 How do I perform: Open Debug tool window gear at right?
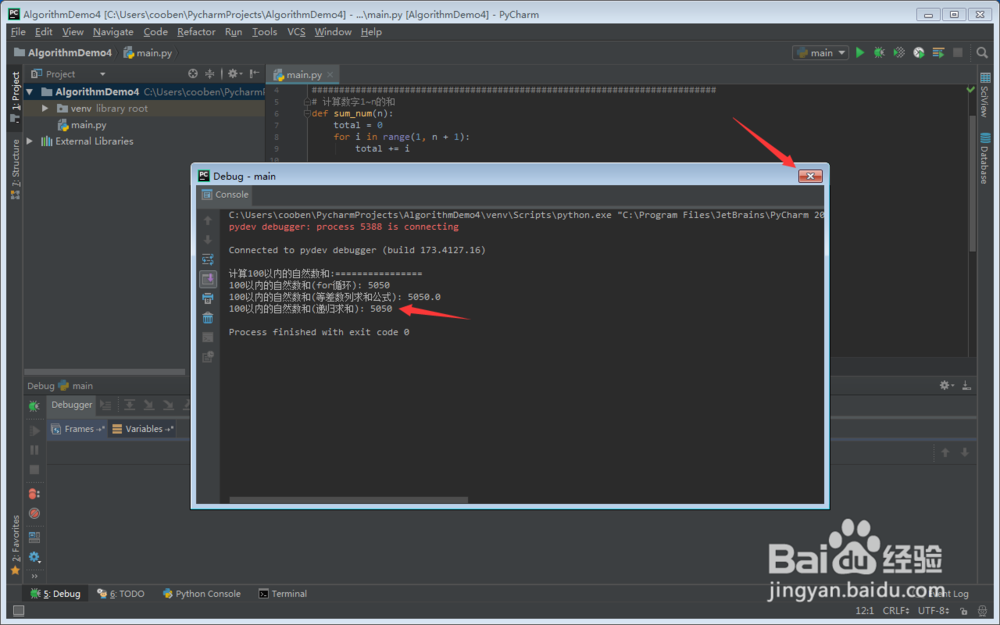pos(946,385)
